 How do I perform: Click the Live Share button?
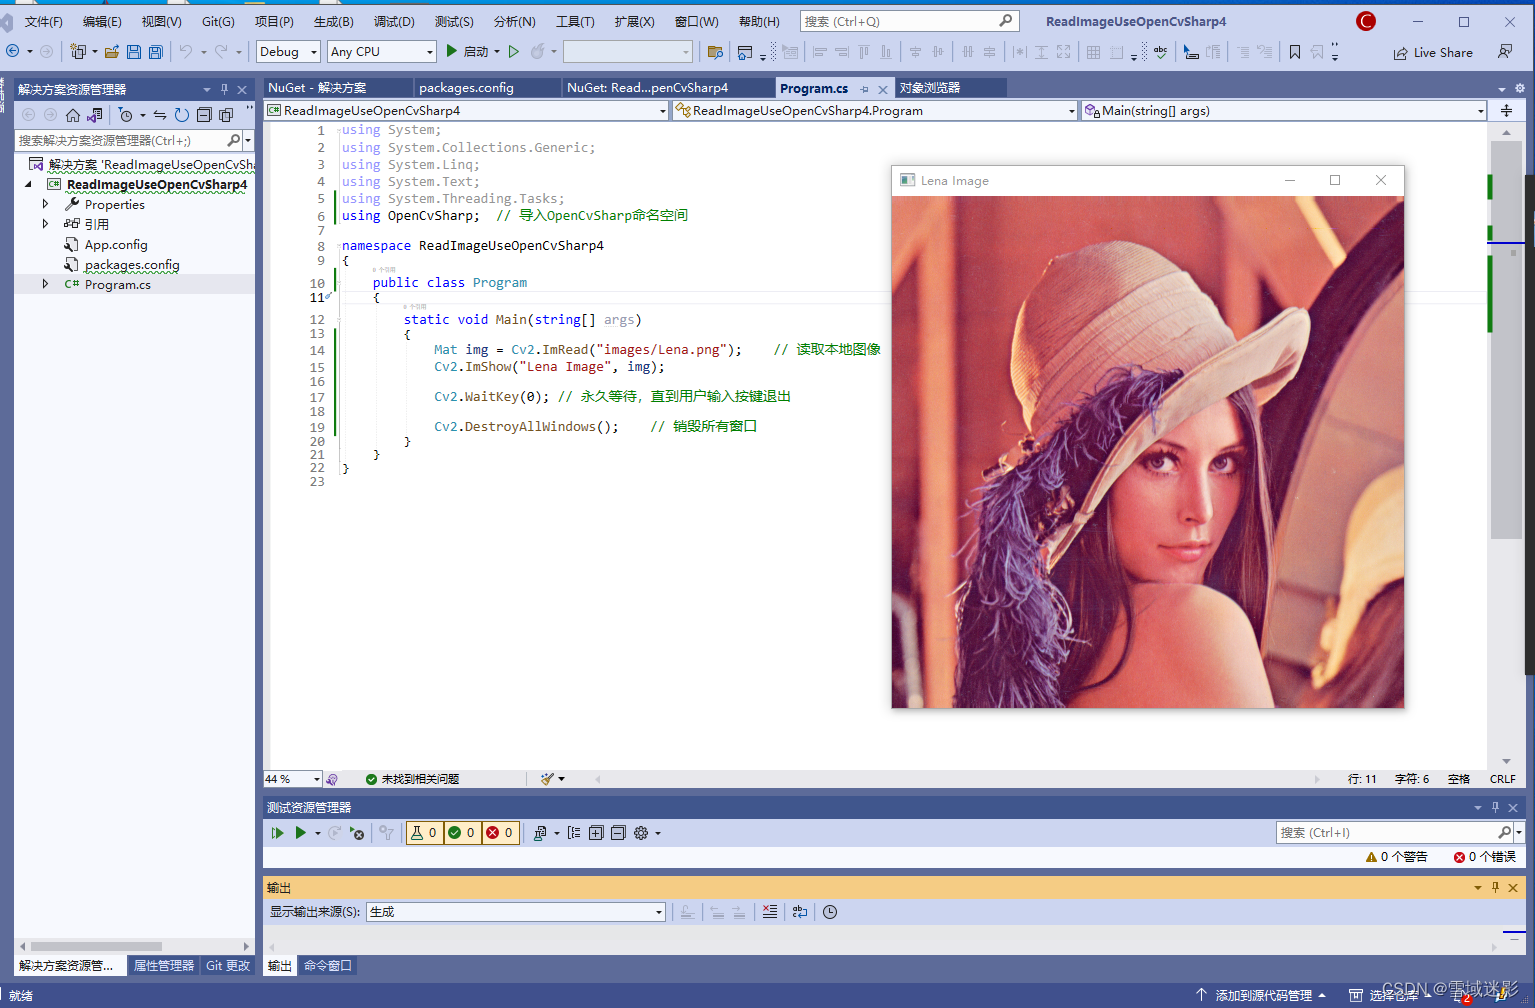(x=1433, y=52)
